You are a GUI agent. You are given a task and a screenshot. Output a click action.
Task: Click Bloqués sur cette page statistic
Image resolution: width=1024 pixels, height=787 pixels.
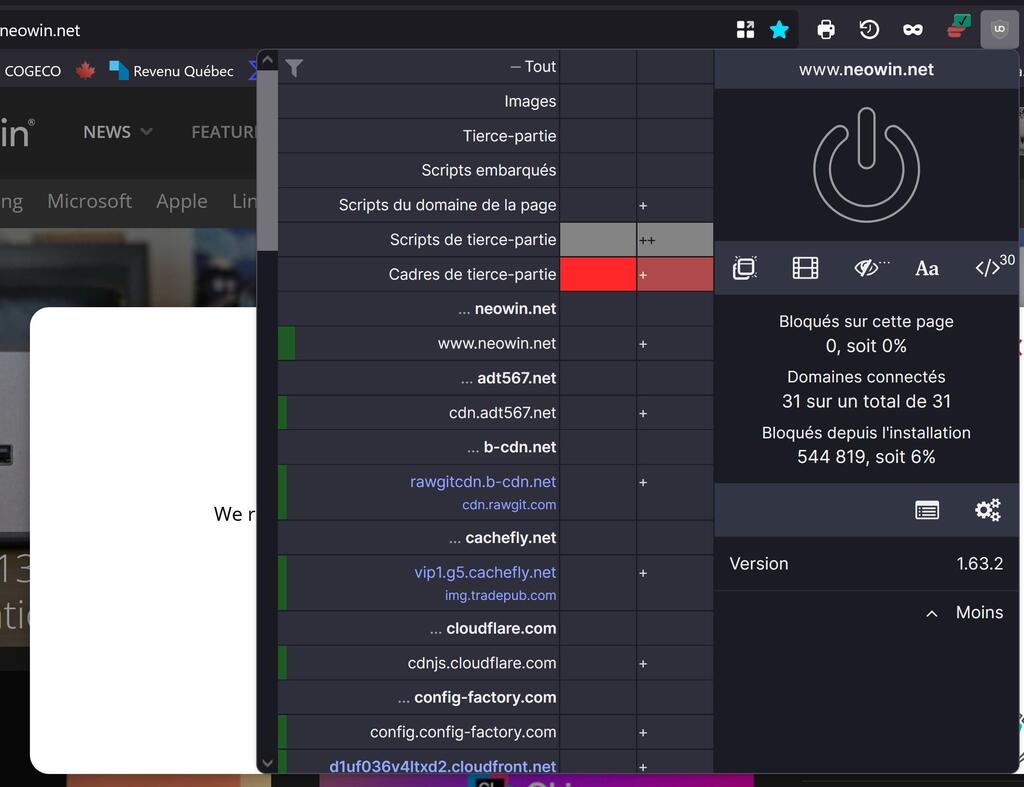[x=866, y=333]
